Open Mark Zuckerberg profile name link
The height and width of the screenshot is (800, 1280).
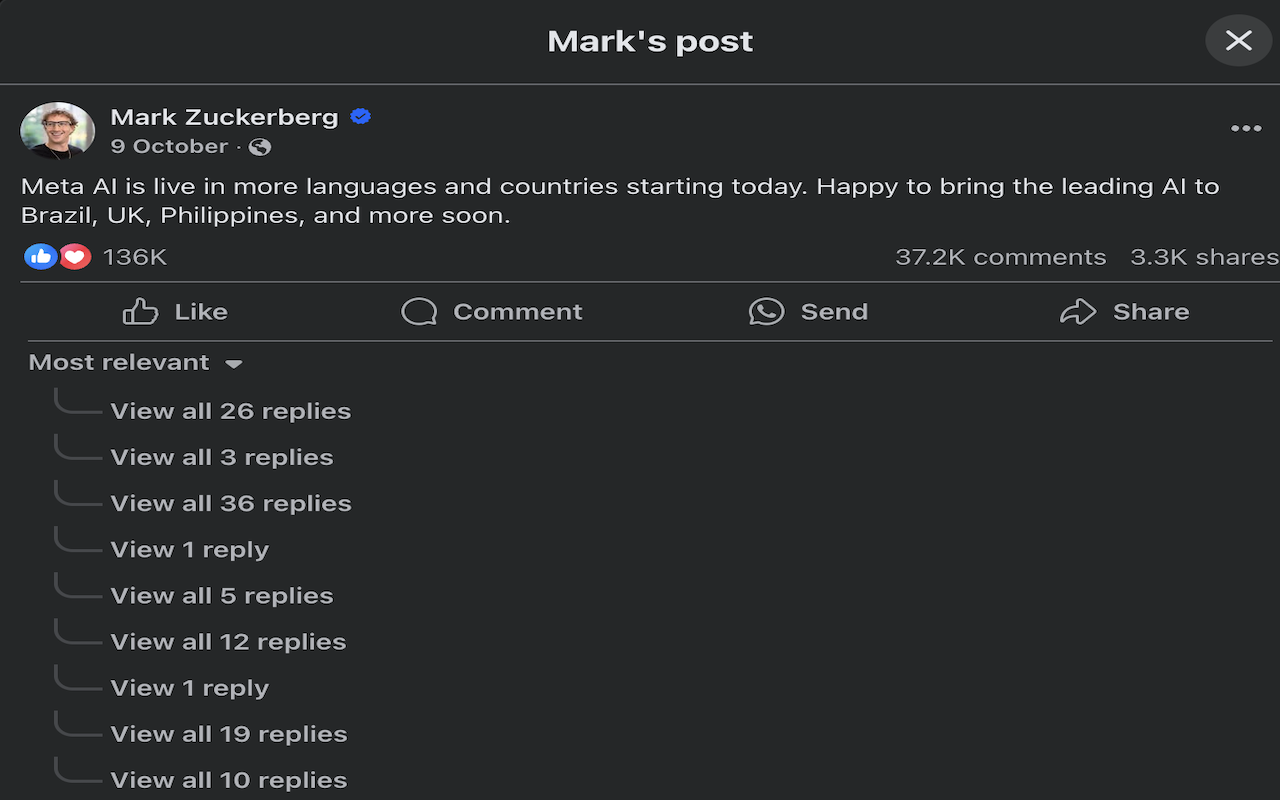tap(224, 117)
